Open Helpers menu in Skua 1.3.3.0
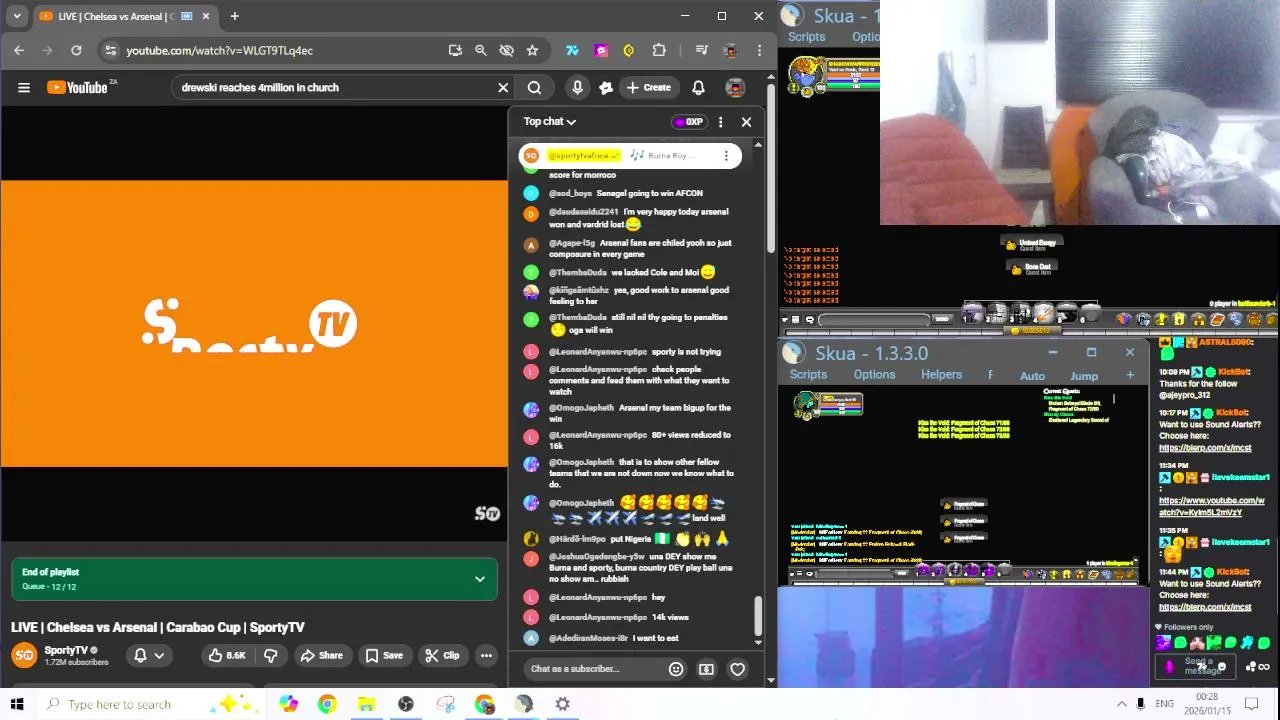Screen dimensions: 1280x720 [941, 375]
